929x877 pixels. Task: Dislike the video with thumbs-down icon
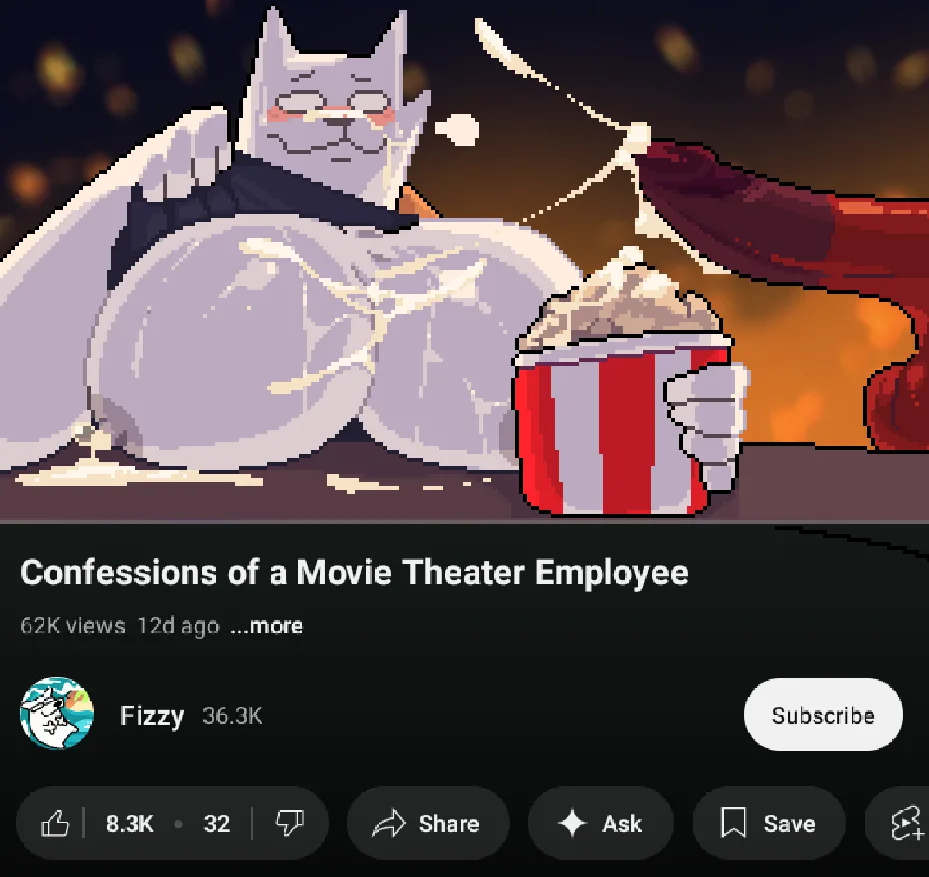(290, 823)
